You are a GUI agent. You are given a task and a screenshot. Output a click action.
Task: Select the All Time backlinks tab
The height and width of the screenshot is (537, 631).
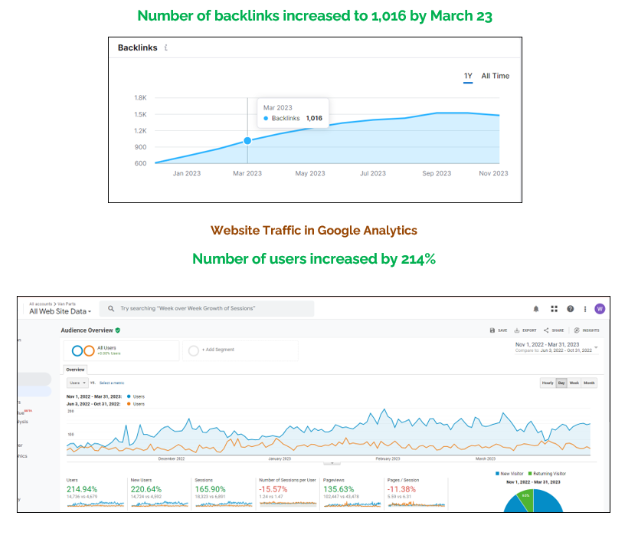pos(495,76)
